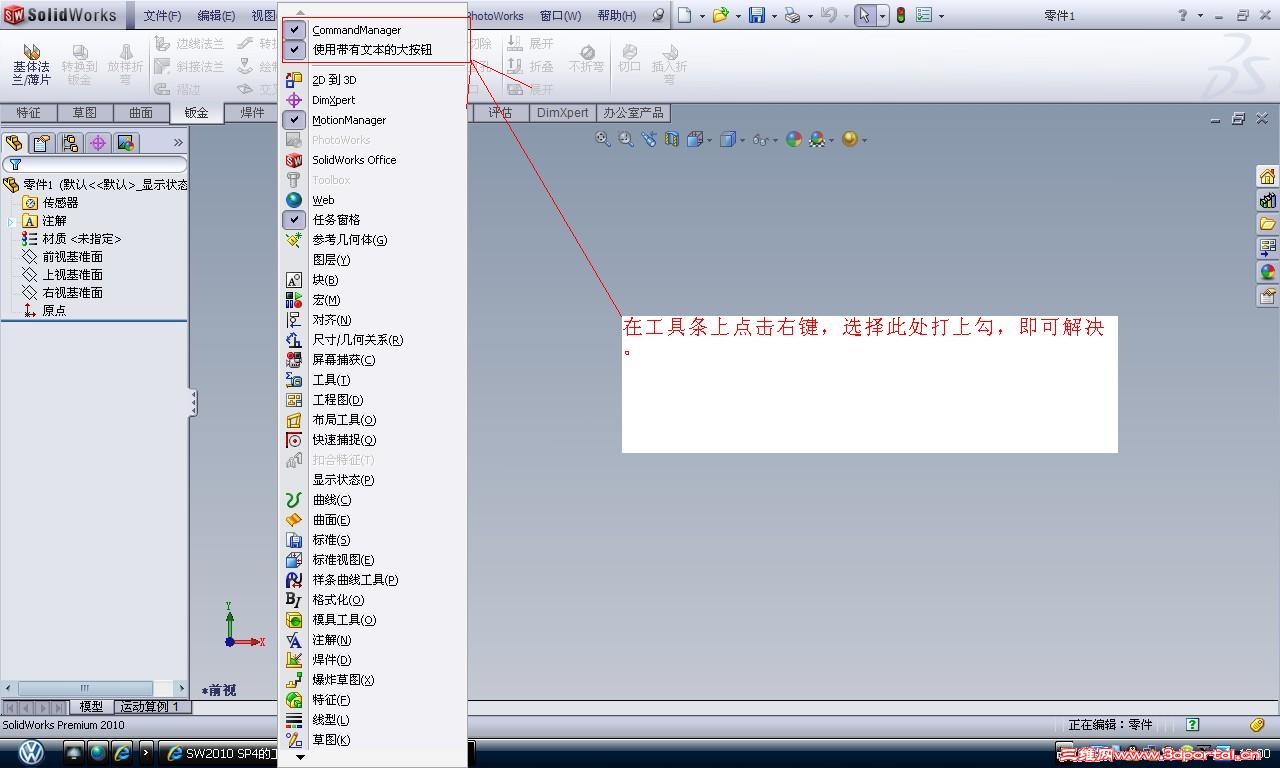Click the Section View icon in view toolbar
1280x768 pixels.
tap(672, 140)
